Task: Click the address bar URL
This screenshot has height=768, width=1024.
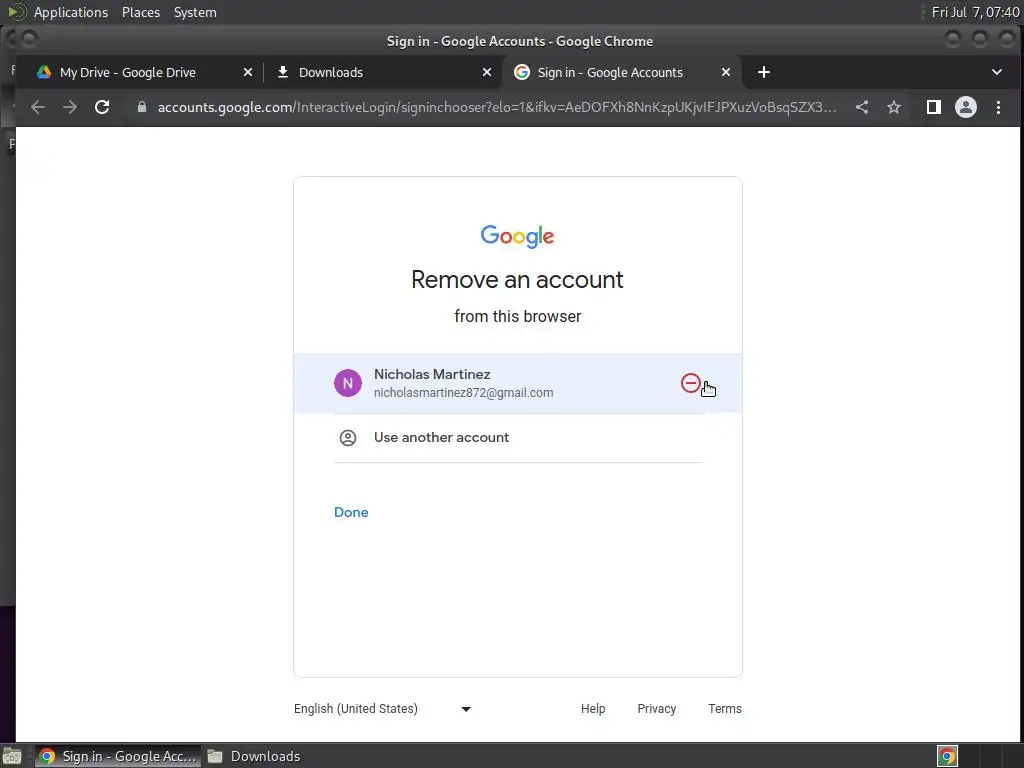Action: (x=496, y=107)
